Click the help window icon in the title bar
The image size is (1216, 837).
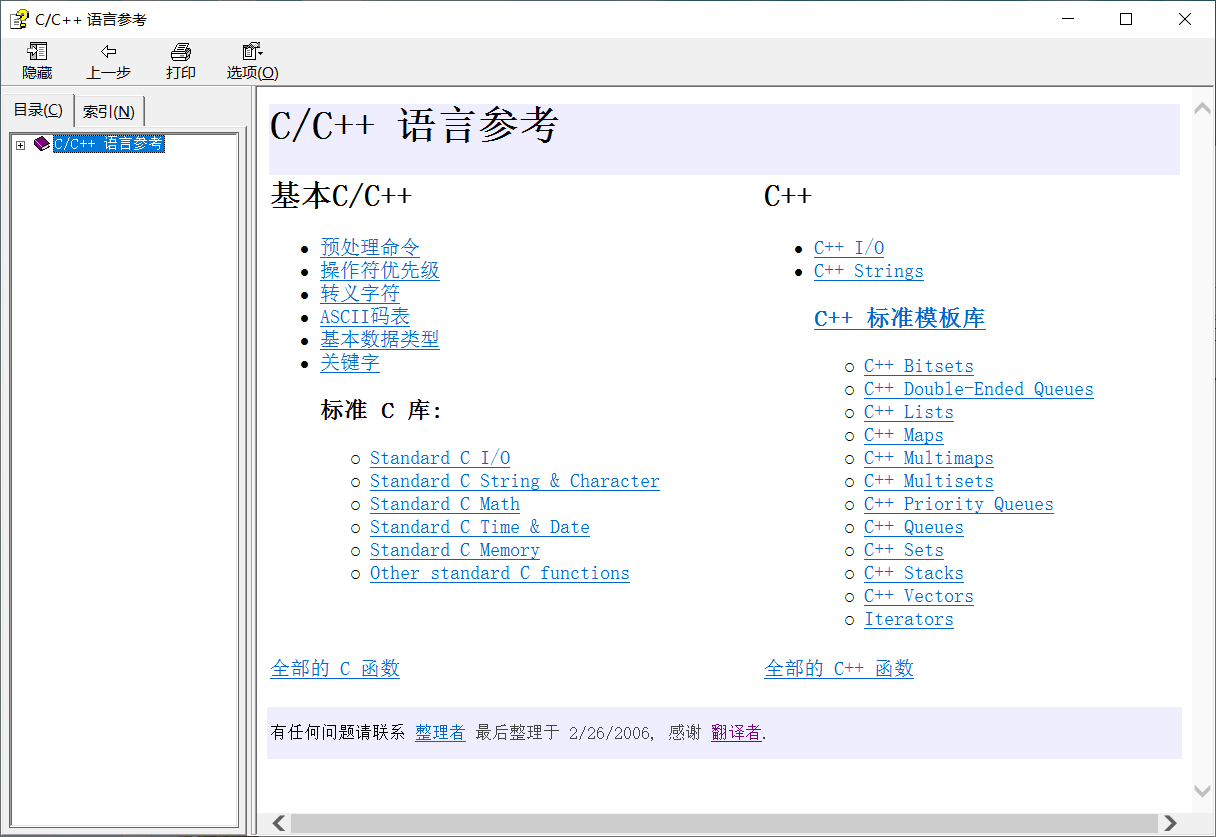(17, 18)
